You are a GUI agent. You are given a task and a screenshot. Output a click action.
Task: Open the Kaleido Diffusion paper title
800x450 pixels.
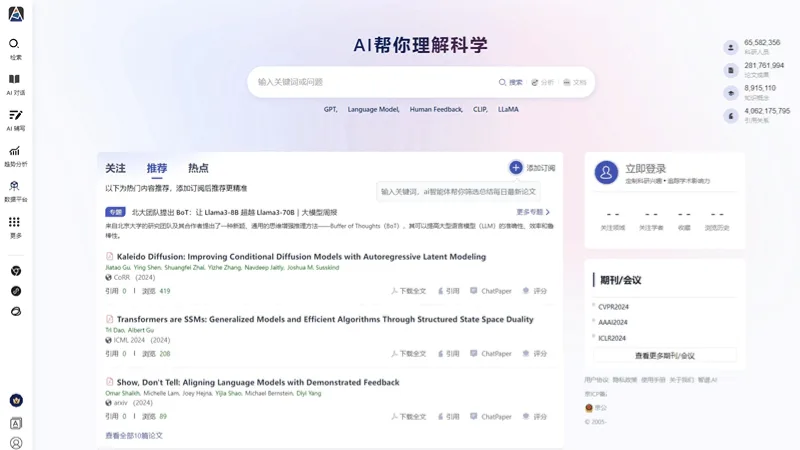[x=301, y=257]
